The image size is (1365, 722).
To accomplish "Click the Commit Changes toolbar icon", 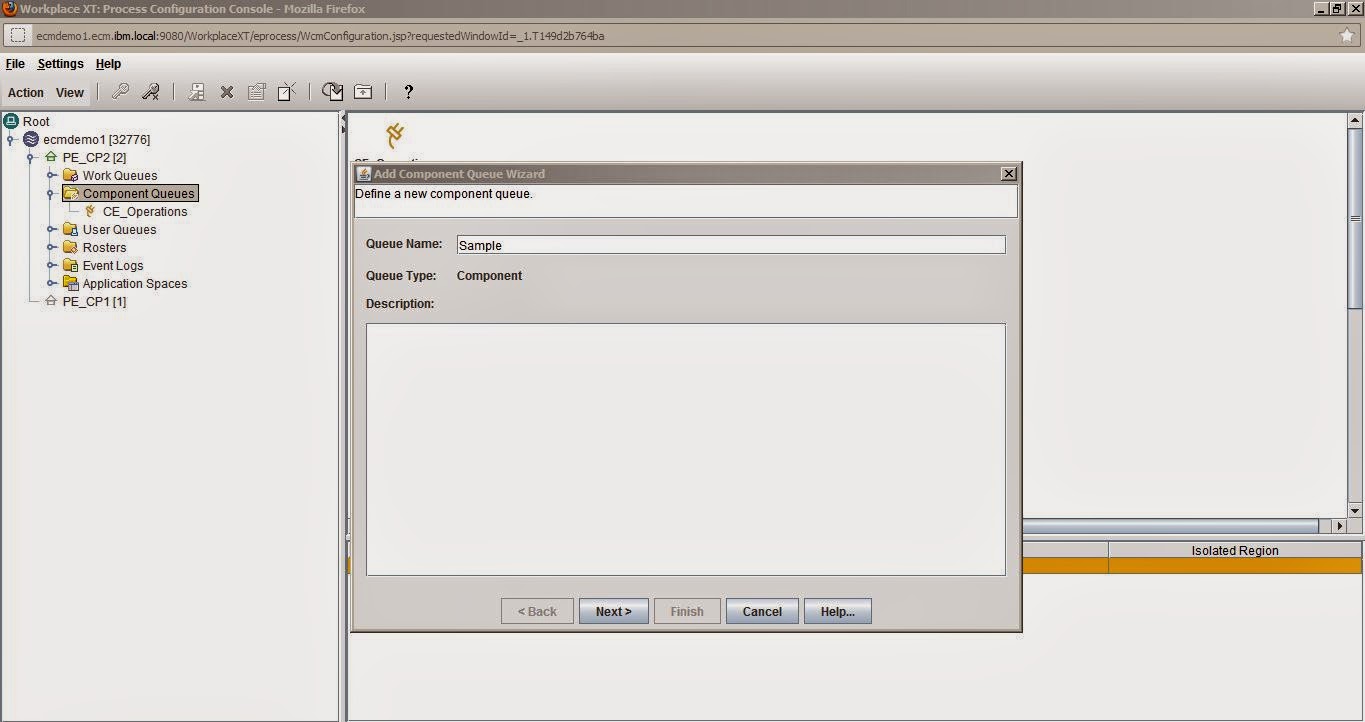I will (x=332, y=91).
